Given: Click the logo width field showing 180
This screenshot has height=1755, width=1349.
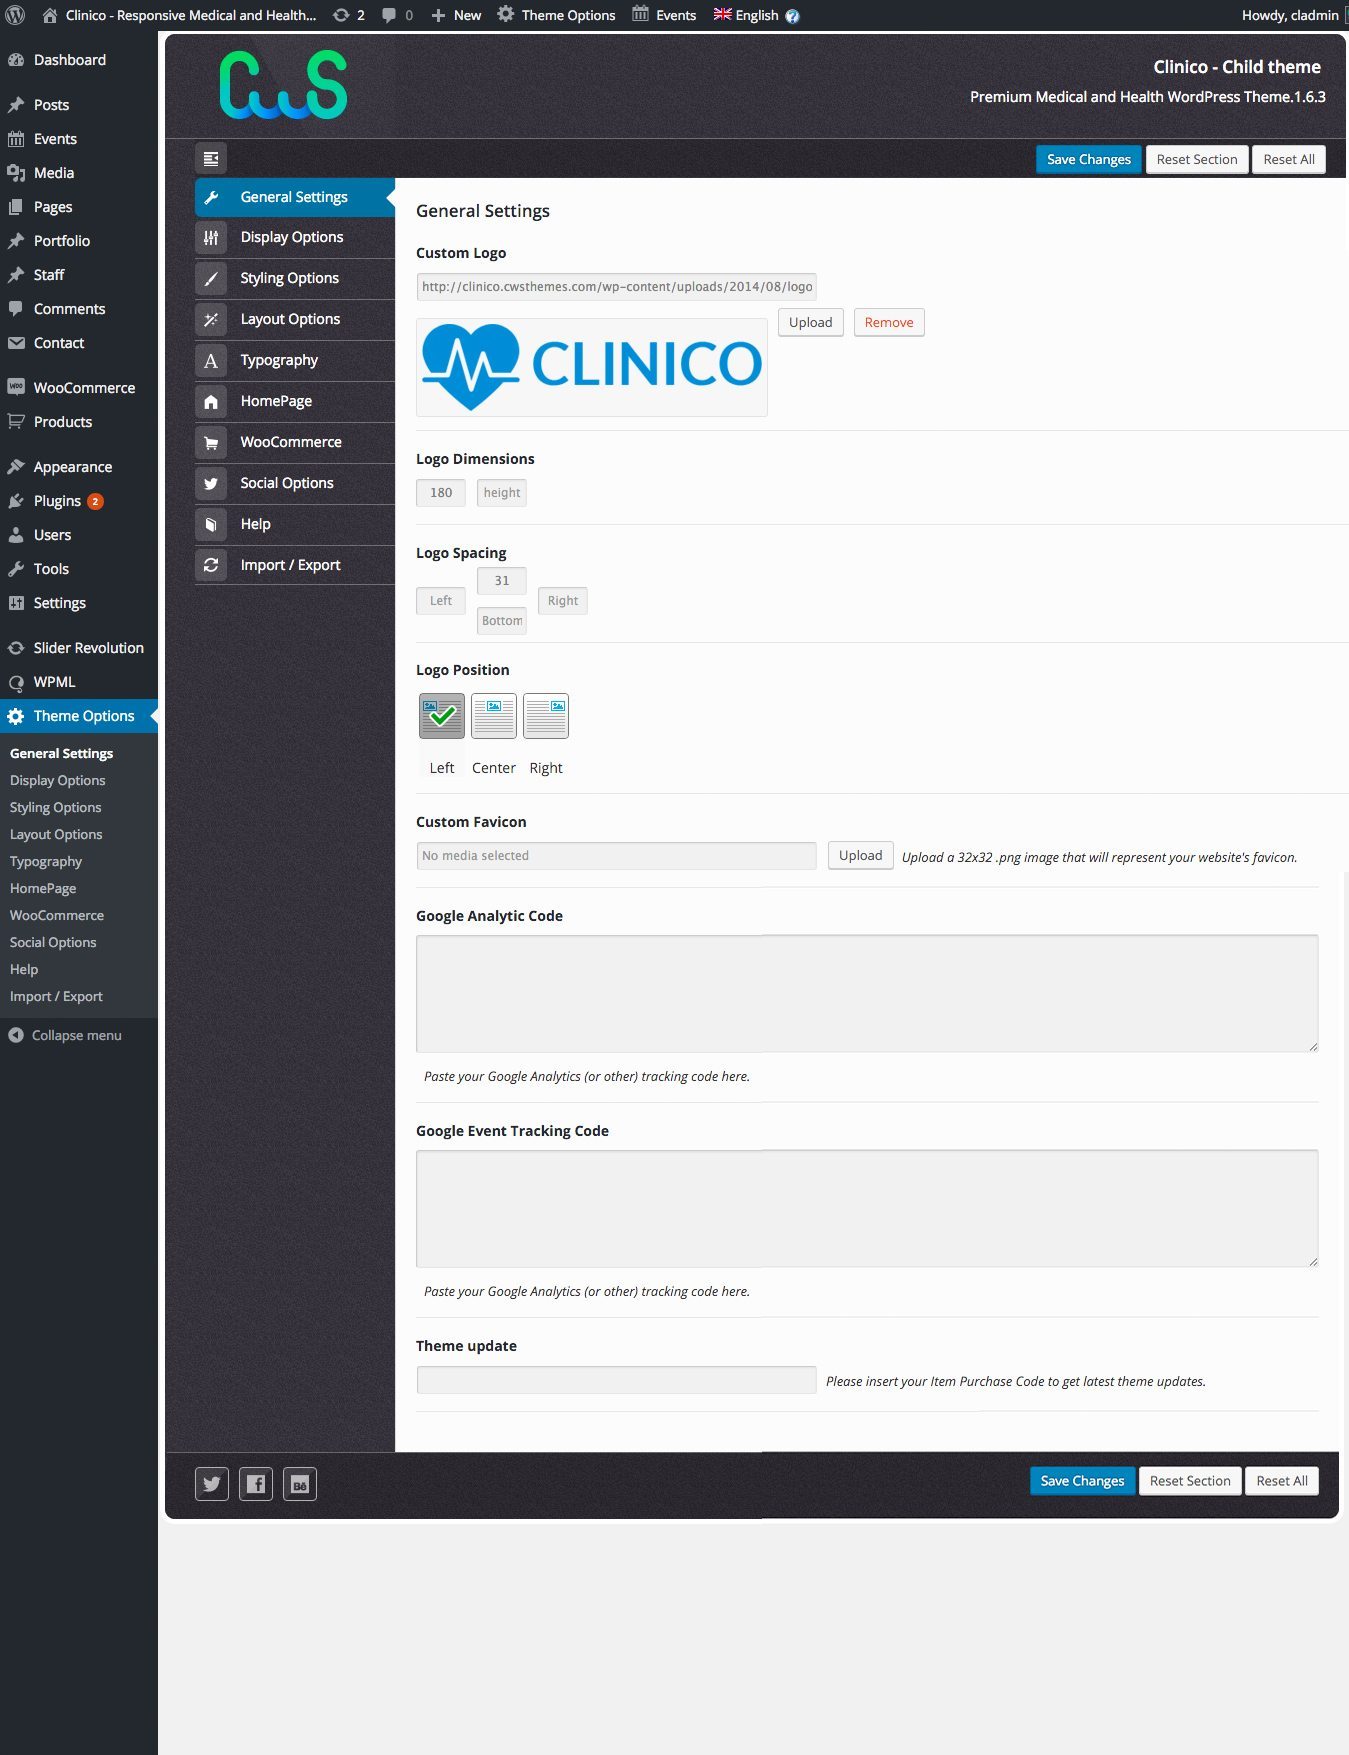Looking at the screenshot, I should coord(441,492).
